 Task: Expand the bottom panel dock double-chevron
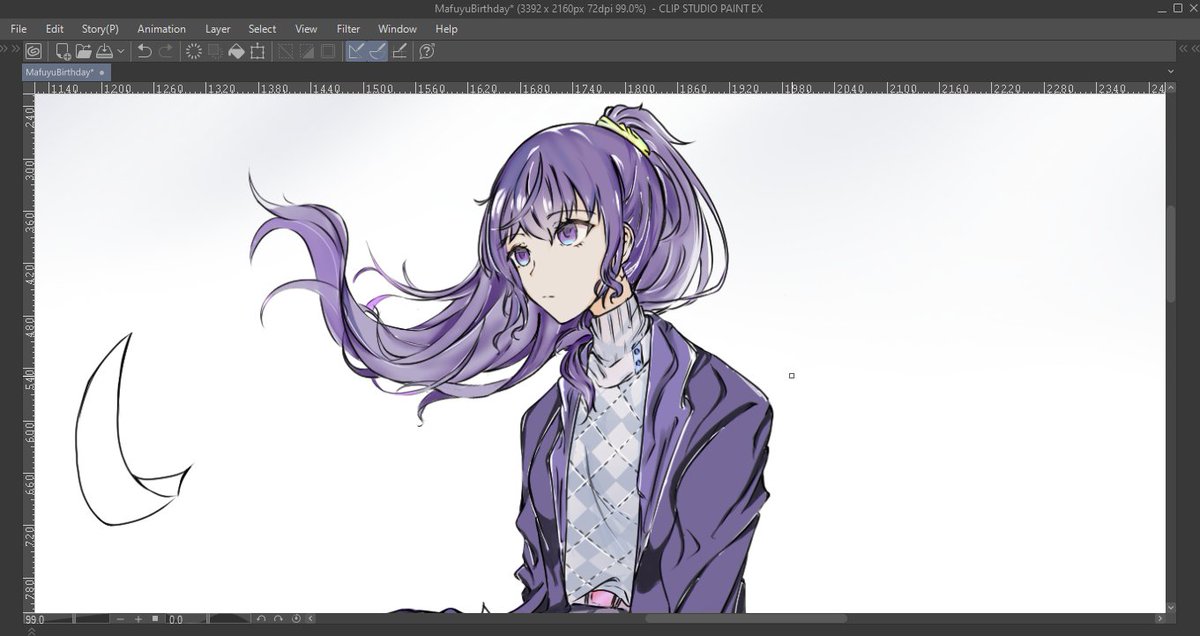coord(32,631)
